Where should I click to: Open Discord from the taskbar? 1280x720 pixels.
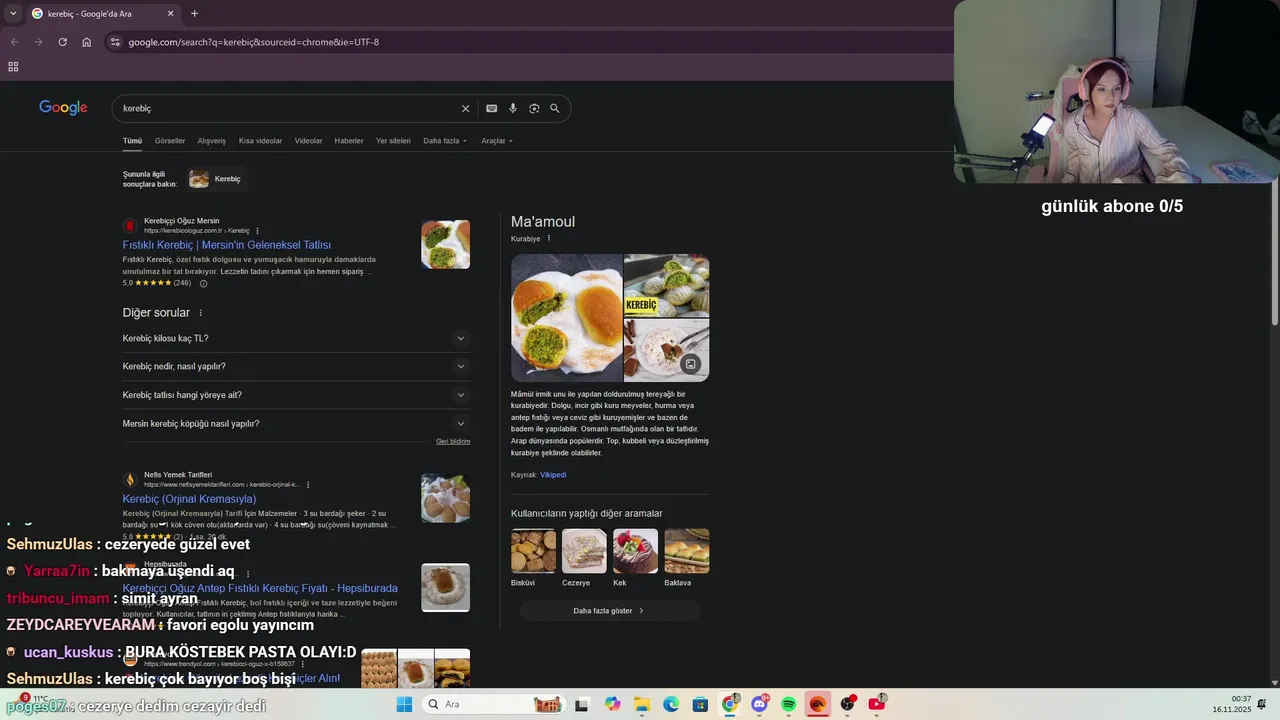tap(759, 704)
